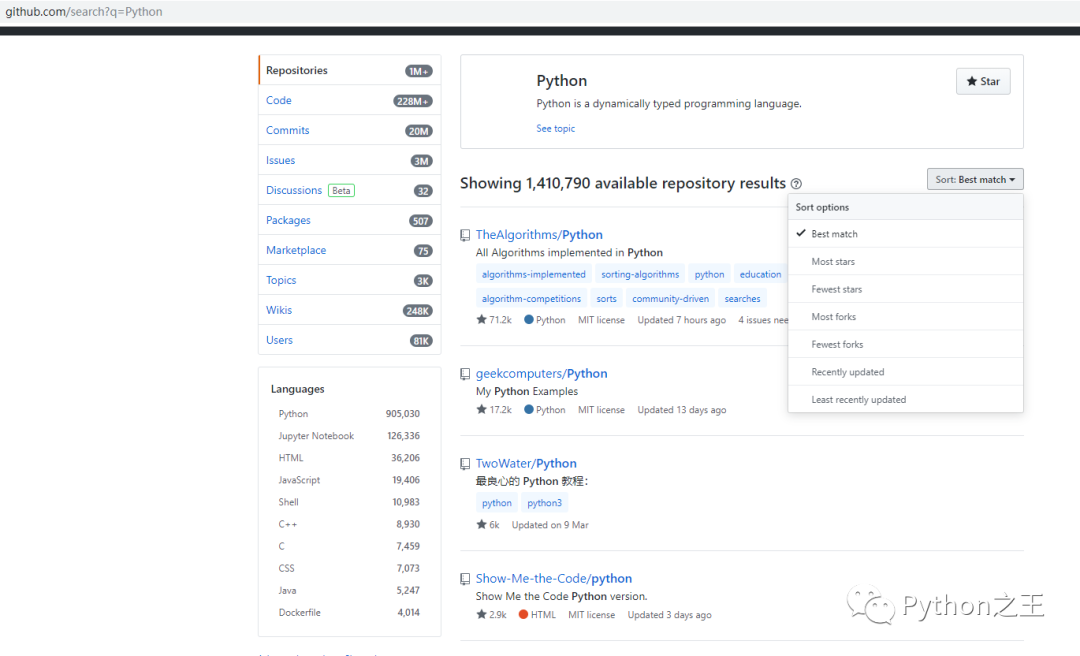The height and width of the screenshot is (656, 1080).
Task: Filter by HTML in Languages list
Action: [349, 458]
